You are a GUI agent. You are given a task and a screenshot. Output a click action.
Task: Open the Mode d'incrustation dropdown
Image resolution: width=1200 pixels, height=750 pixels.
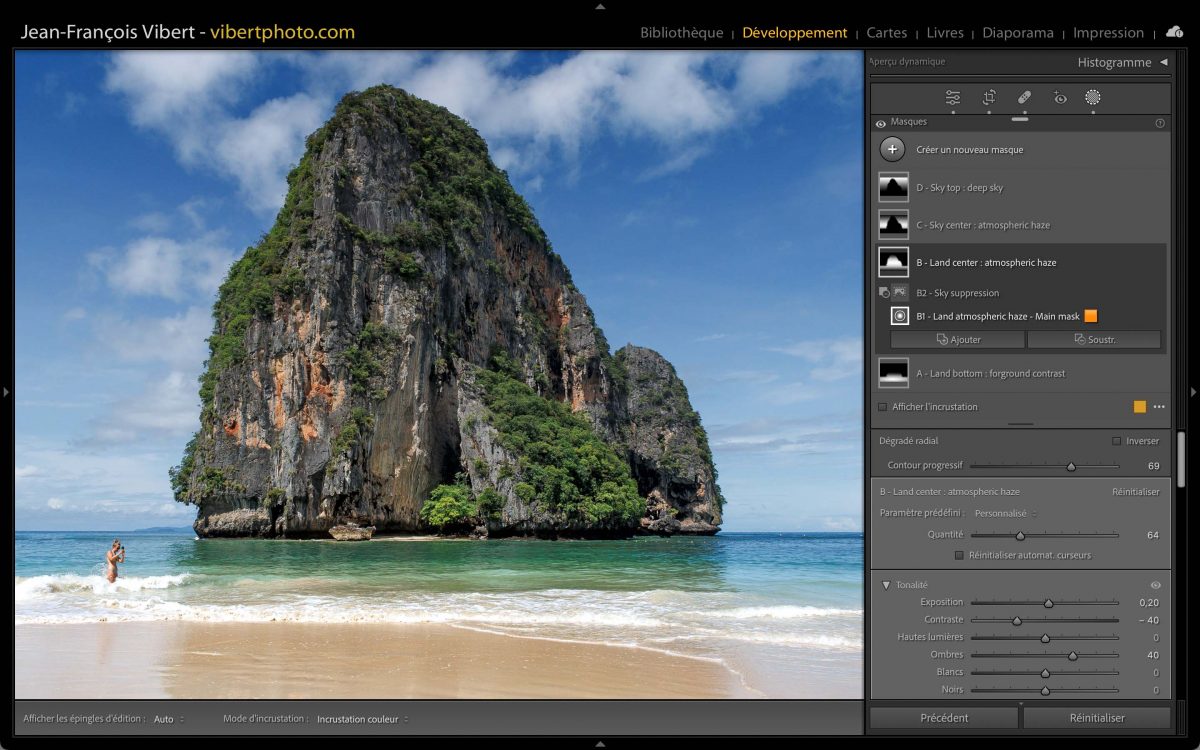(362, 719)
